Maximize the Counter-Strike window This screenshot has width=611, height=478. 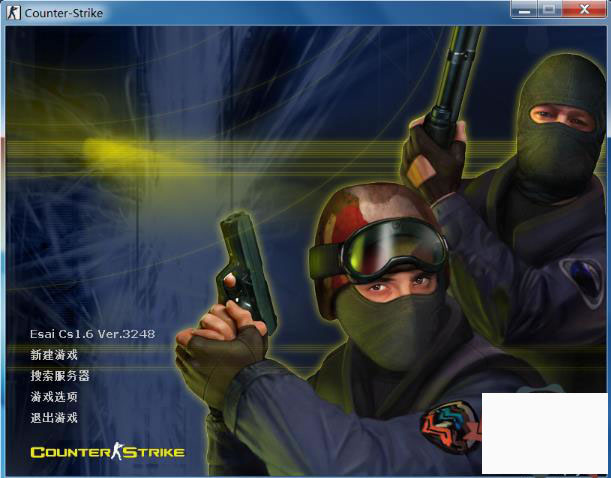pyautogui.click(x=549, y=9)
